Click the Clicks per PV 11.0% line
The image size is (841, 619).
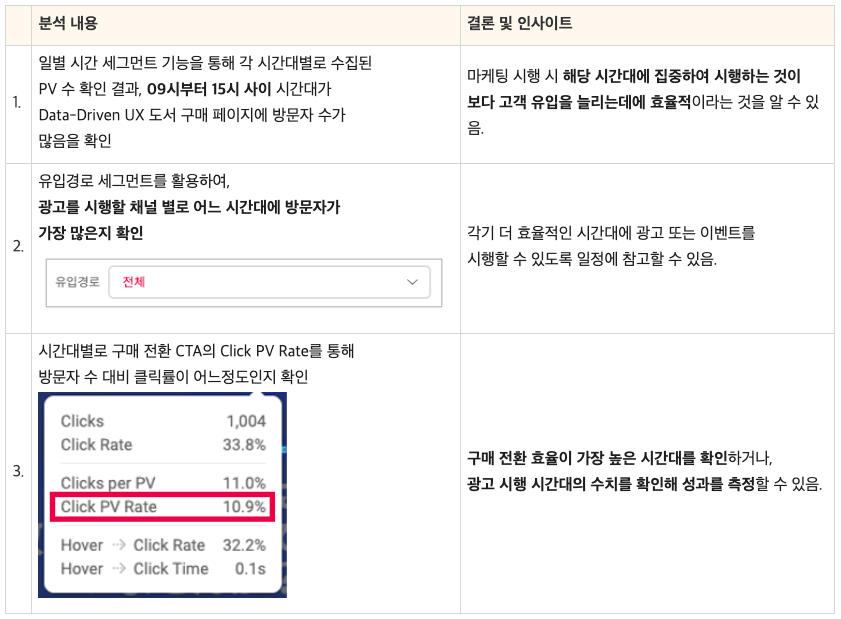163,483
